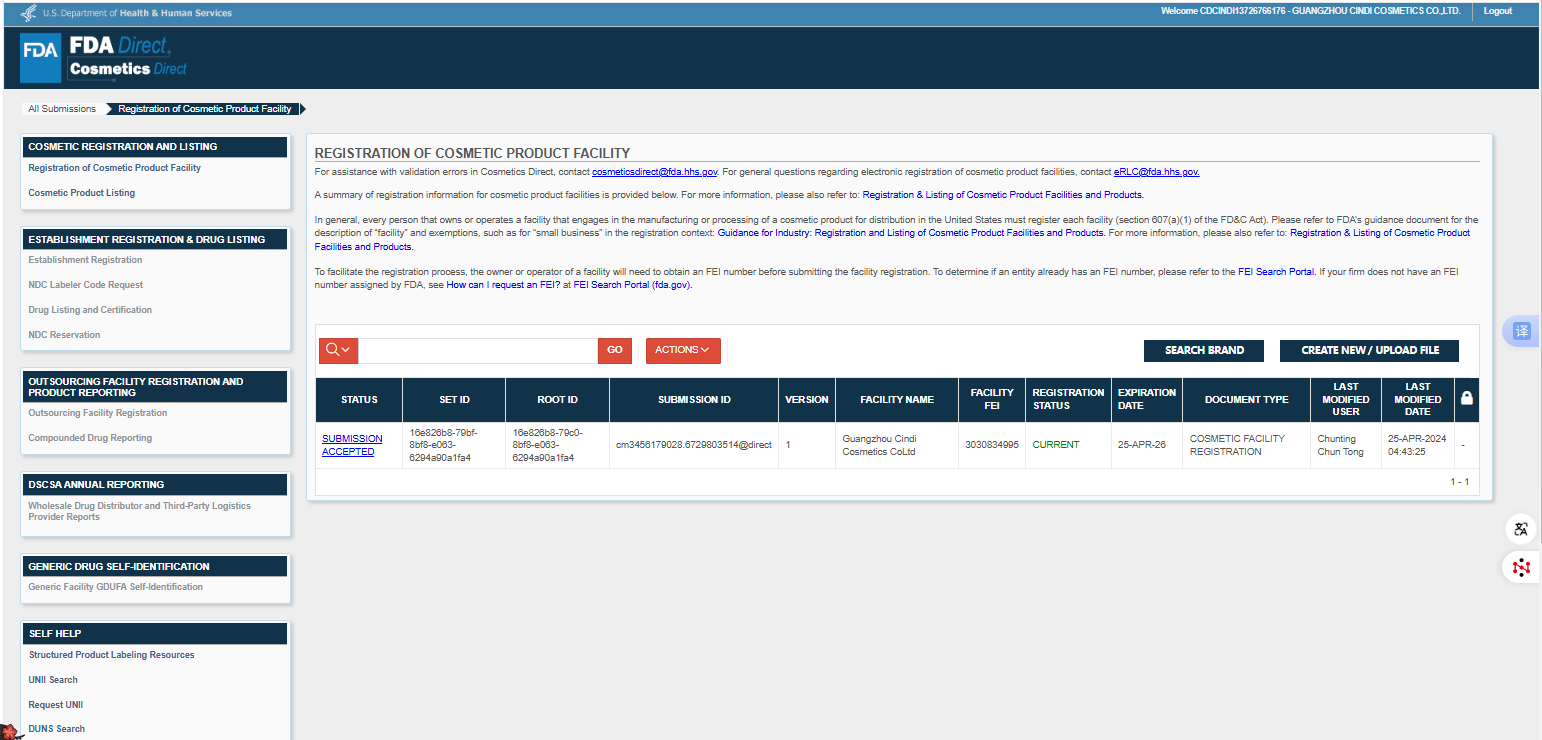Open the FEI Search Portal link

coord(1275,272)
